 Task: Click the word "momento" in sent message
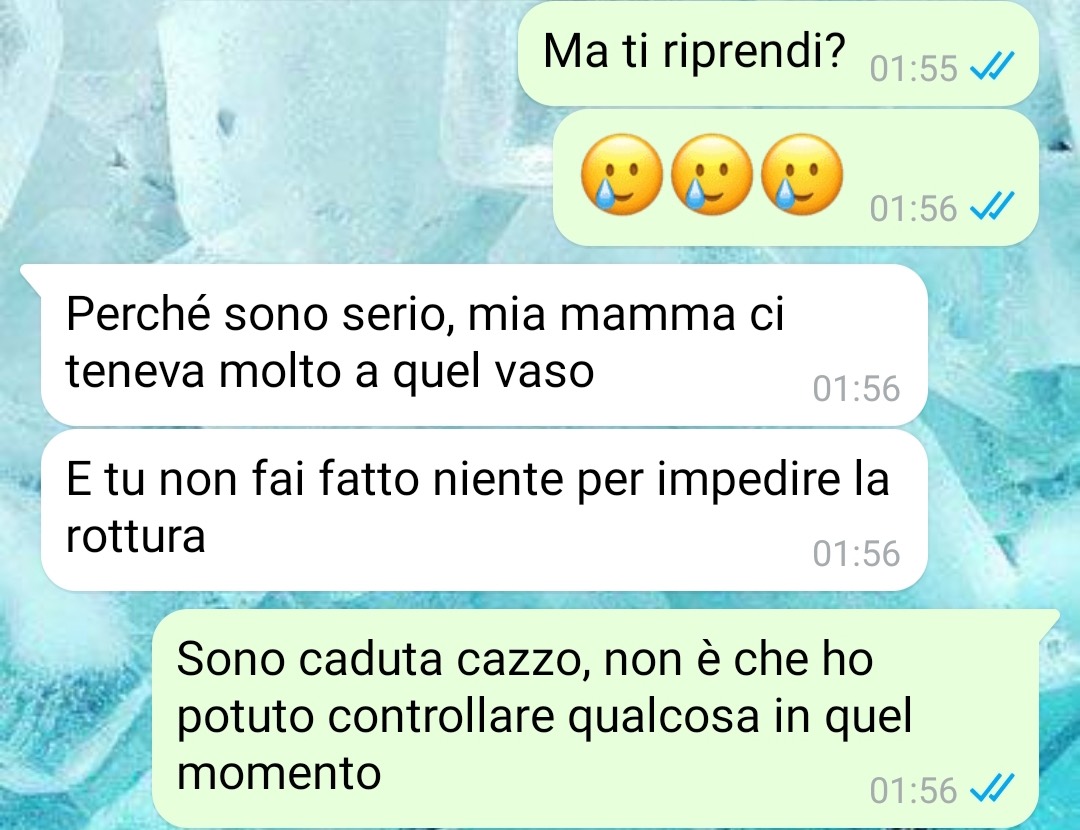click(279, 774)
